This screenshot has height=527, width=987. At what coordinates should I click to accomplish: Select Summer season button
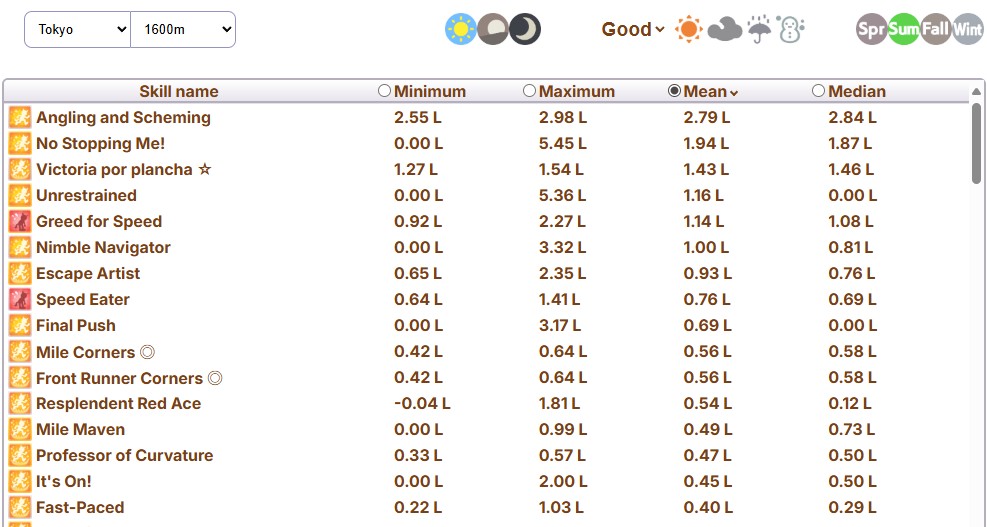(x=904, y=29)
